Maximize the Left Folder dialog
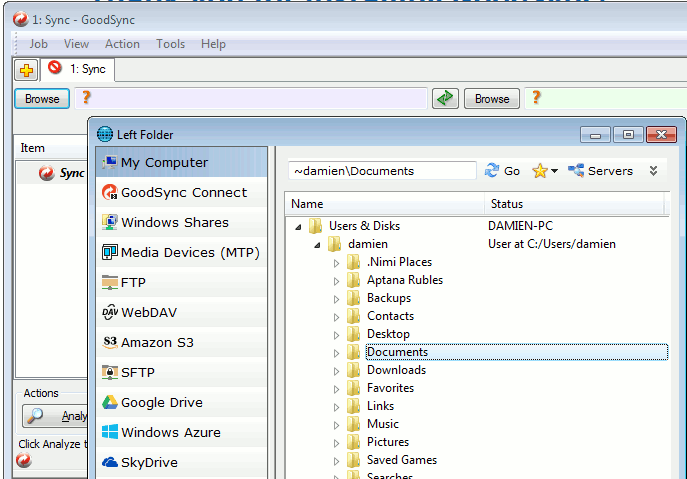Screen dimensions: 687x479 pyautogui.click(x=628, y=135)
